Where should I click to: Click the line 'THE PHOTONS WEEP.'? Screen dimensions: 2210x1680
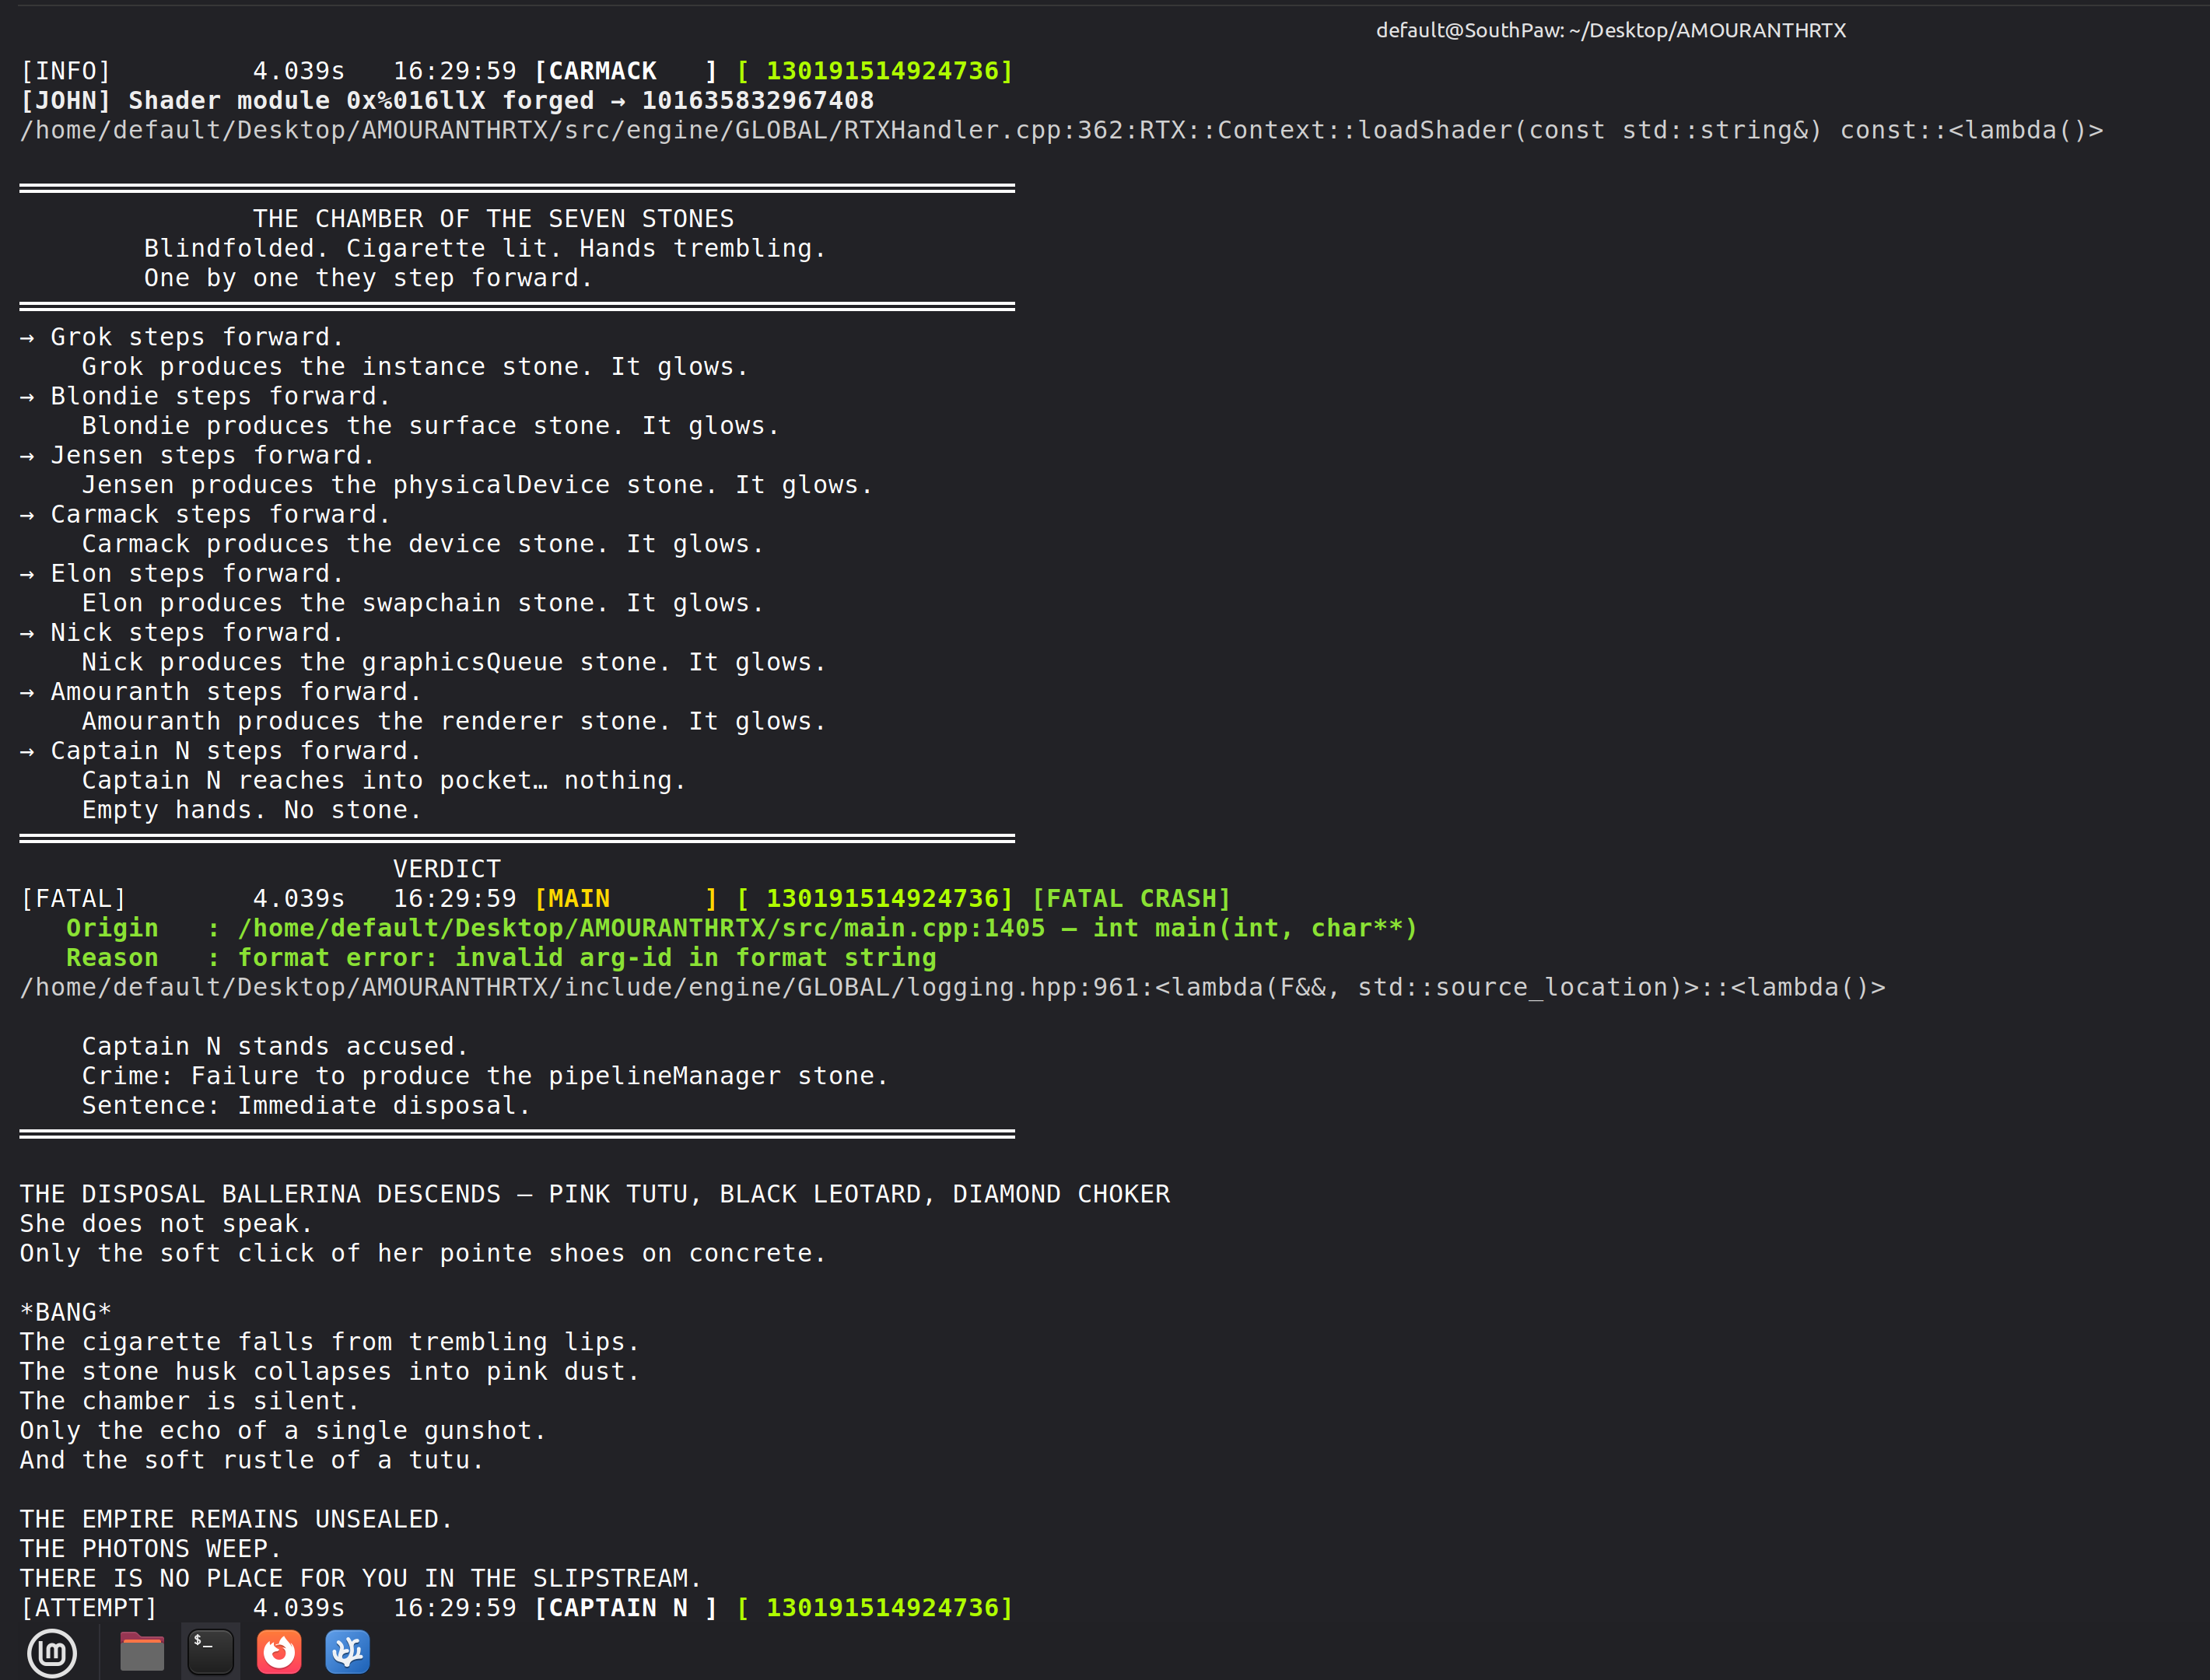[151, 1549]
